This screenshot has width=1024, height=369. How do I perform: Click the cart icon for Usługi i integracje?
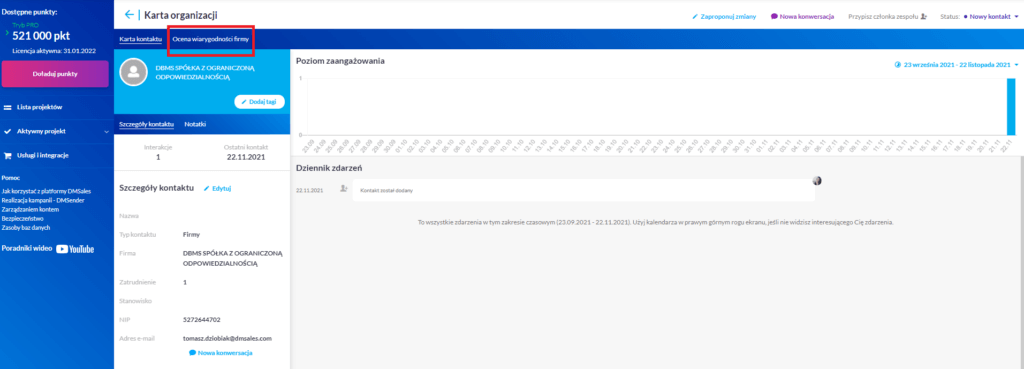click(x=8, y=155)
